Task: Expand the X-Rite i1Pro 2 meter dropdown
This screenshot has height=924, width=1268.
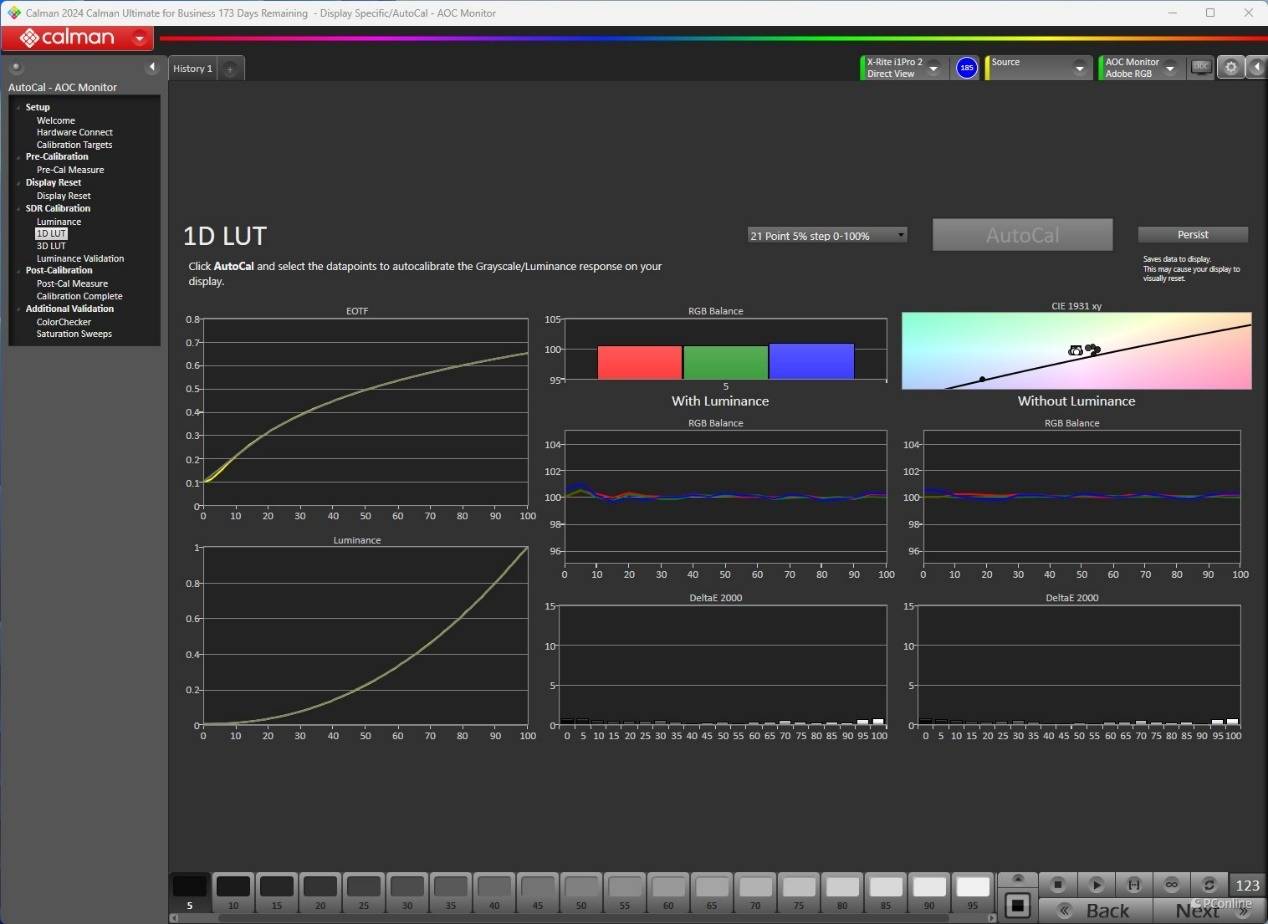Action: point(933,68)
